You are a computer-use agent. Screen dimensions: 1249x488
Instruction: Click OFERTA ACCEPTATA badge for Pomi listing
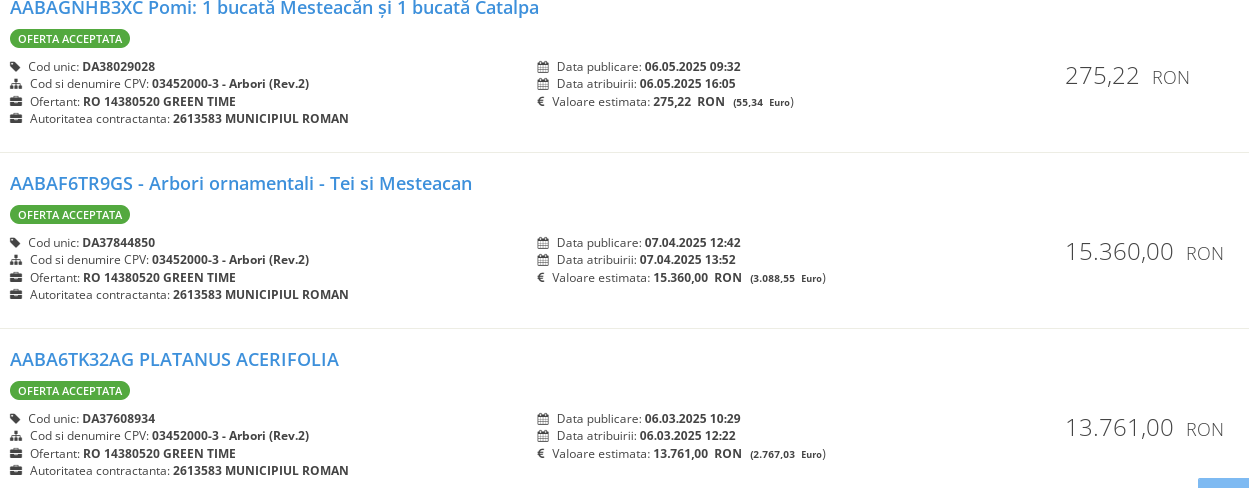pyautogui.click(x=70, y=39)
